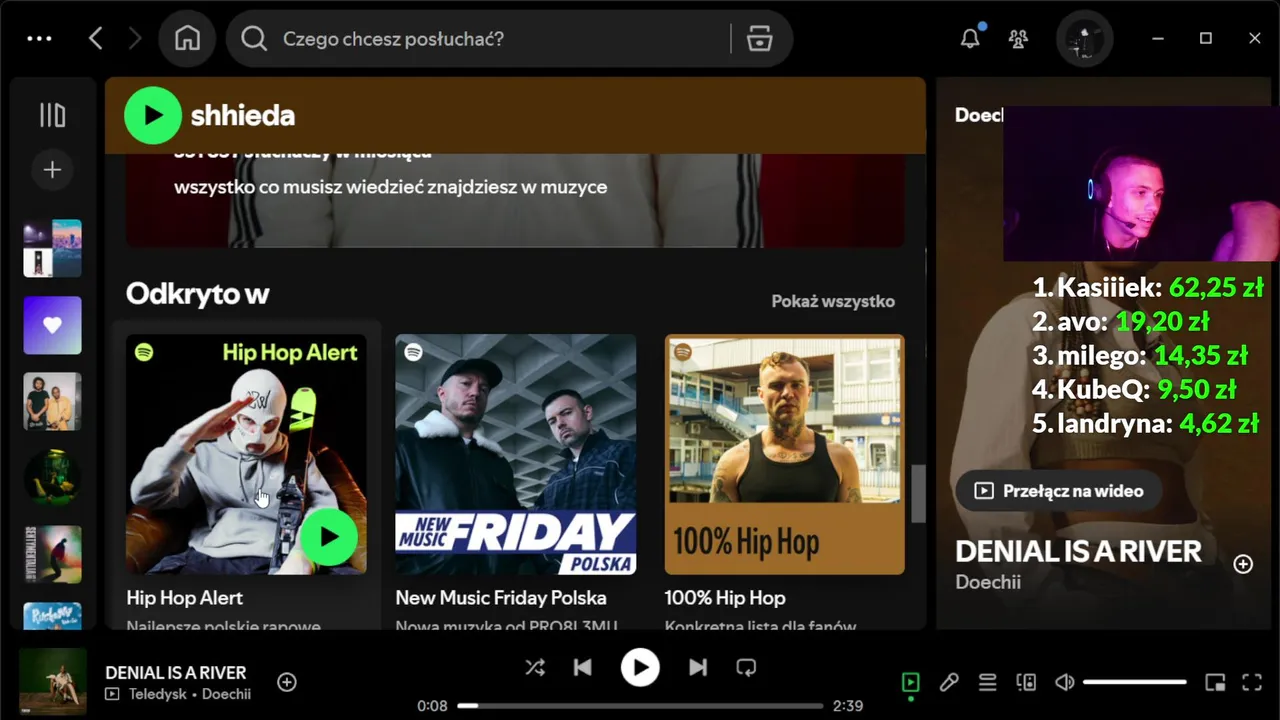
Task: Toggle repeat mode
Action: pos(746,667)
